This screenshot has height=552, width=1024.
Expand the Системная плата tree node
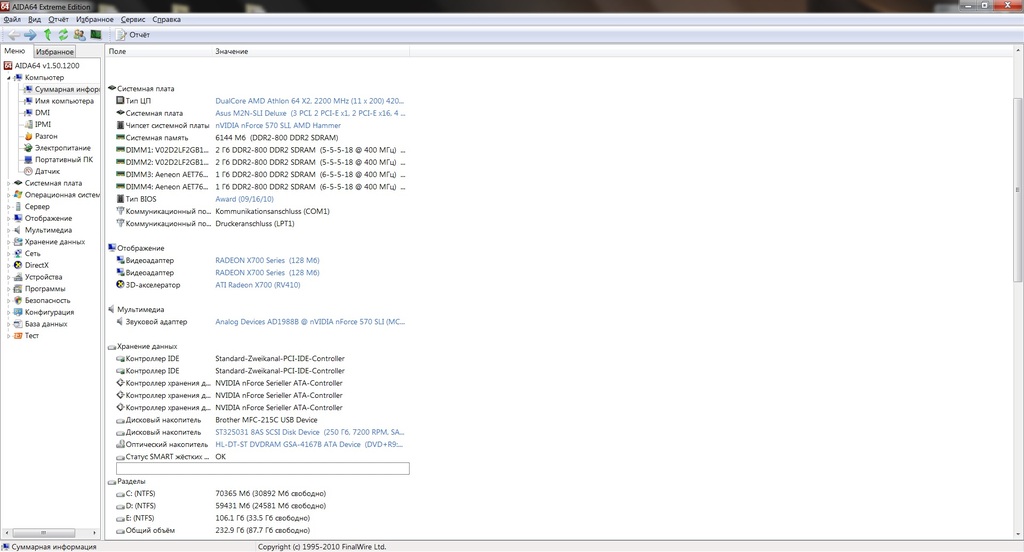point(8,184)
